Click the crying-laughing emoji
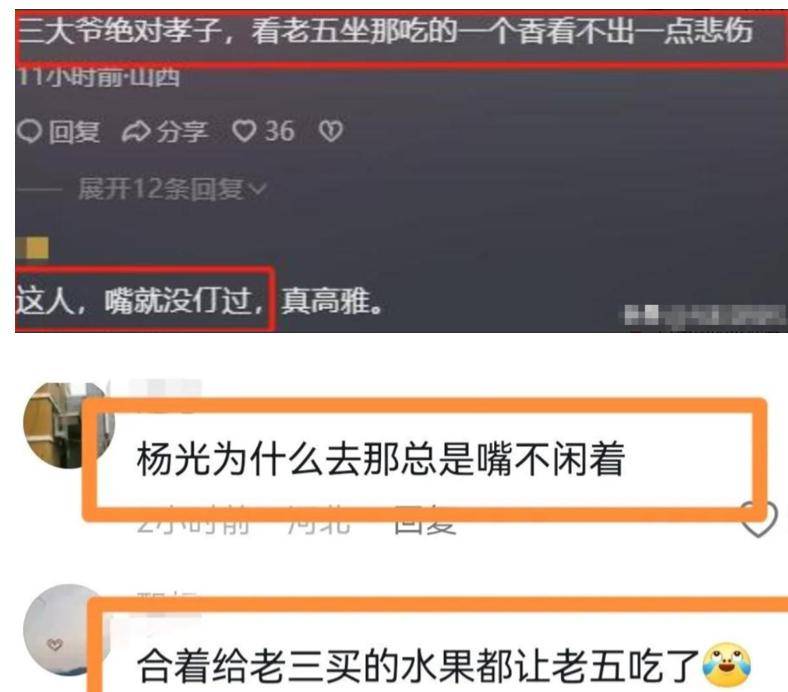This screenshot has height=692, width=788. (x=727, y=666)
